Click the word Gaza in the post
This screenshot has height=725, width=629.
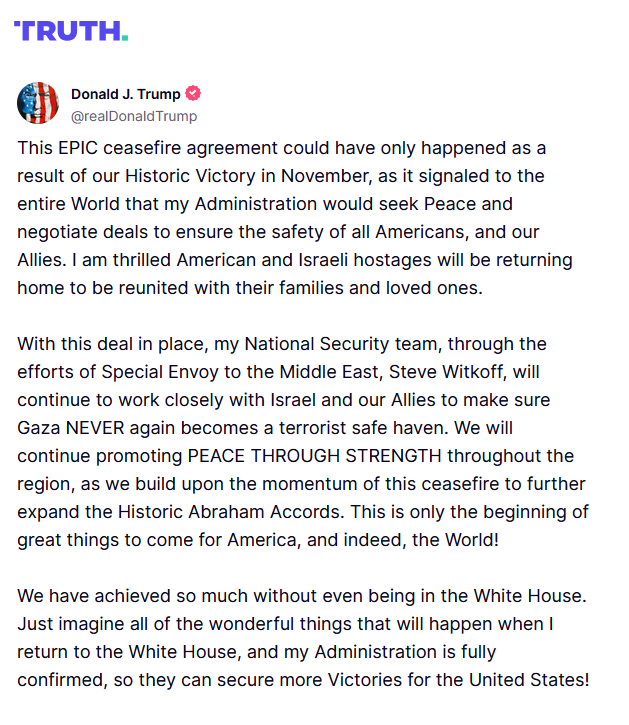click(39, 428)
